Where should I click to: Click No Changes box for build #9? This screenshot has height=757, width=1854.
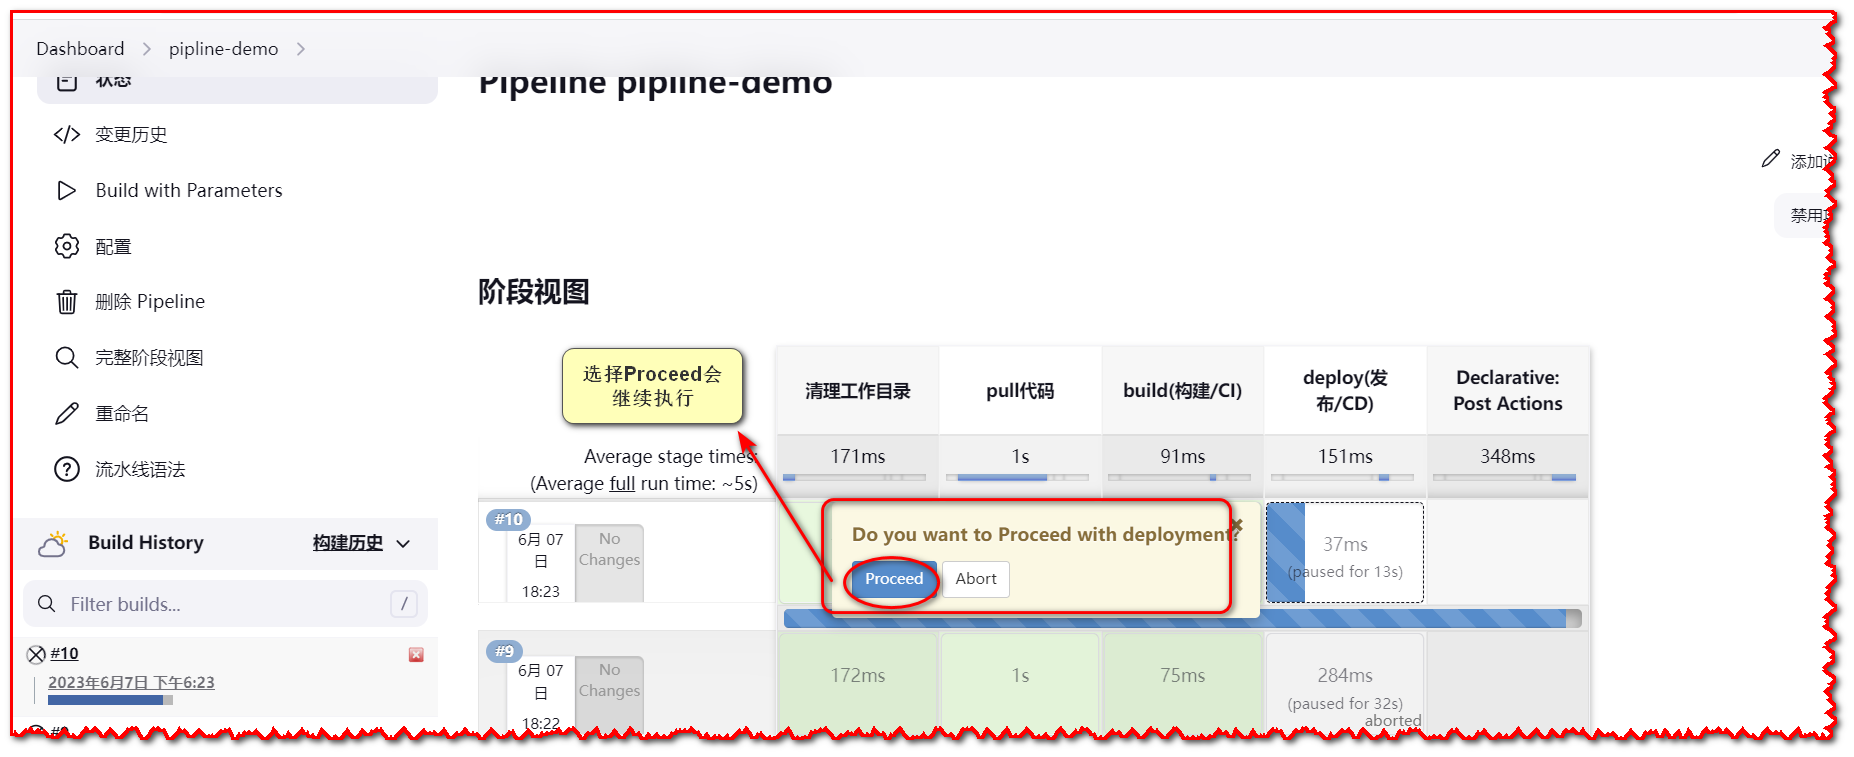tap(609, 693)
